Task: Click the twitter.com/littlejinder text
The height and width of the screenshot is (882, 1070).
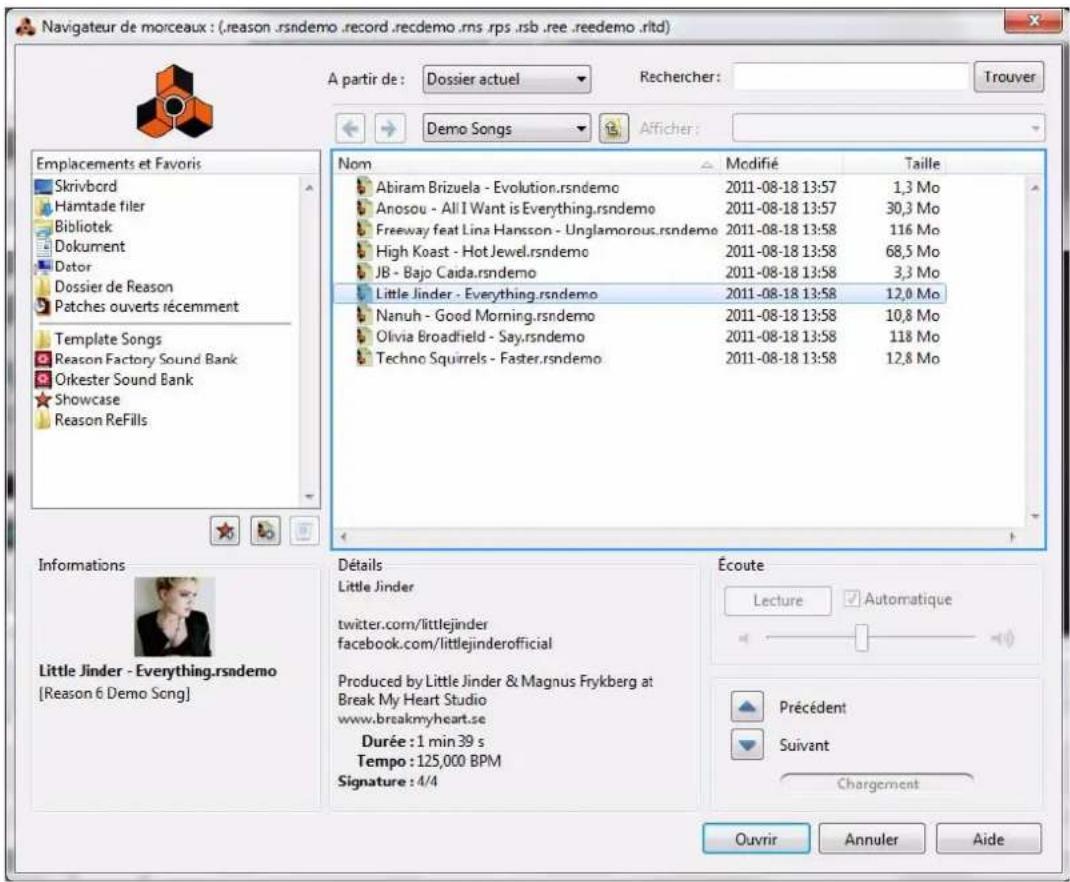Action: (x=413, y=624)
